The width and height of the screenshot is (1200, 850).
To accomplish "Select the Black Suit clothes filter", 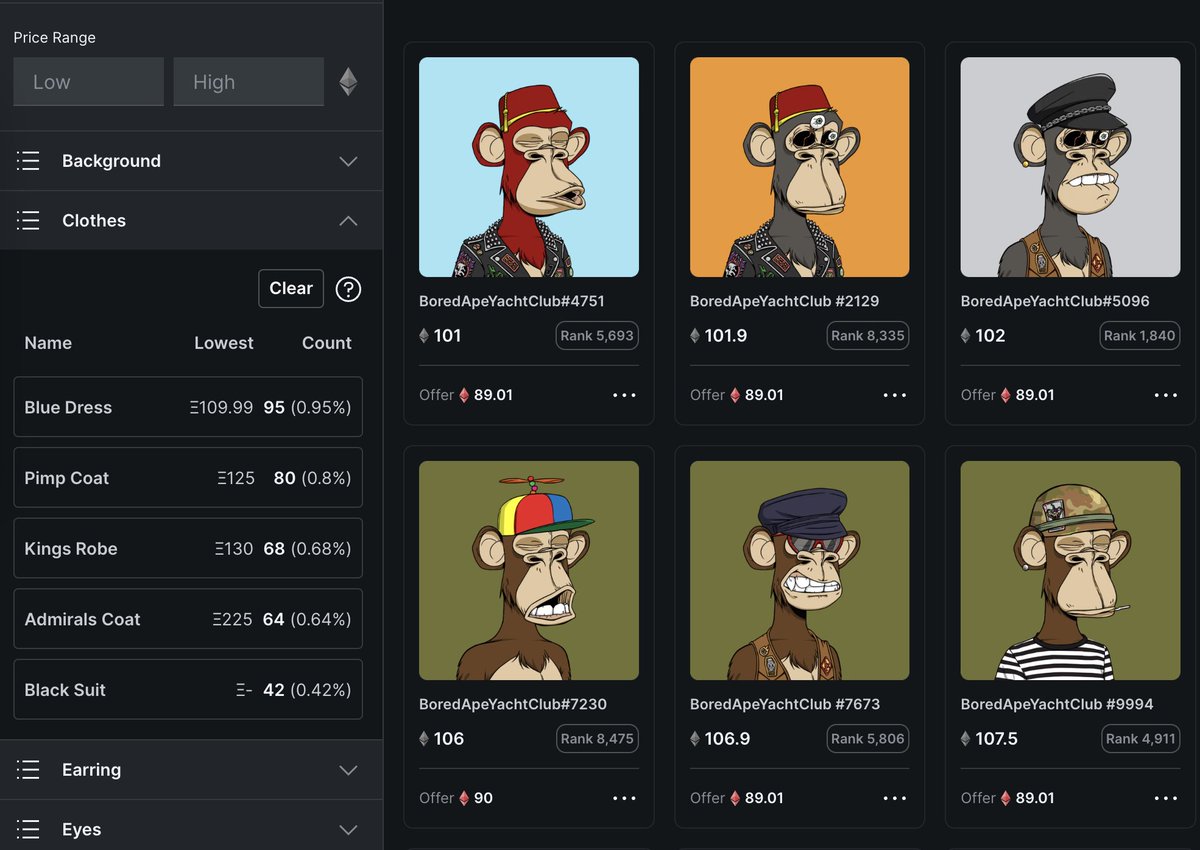I will point(188,690).
